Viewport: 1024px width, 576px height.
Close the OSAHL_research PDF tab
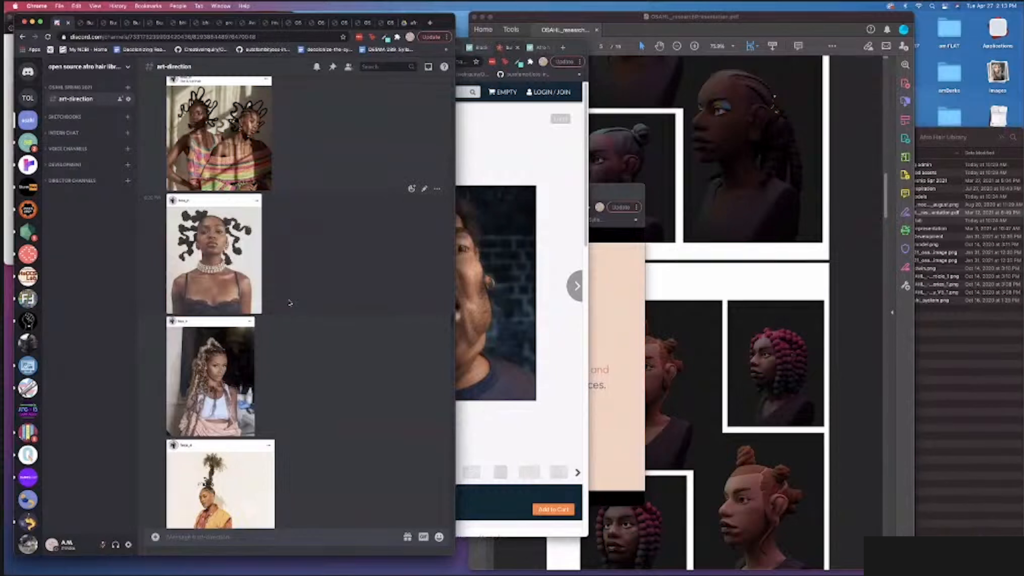(x=596, y=30)
